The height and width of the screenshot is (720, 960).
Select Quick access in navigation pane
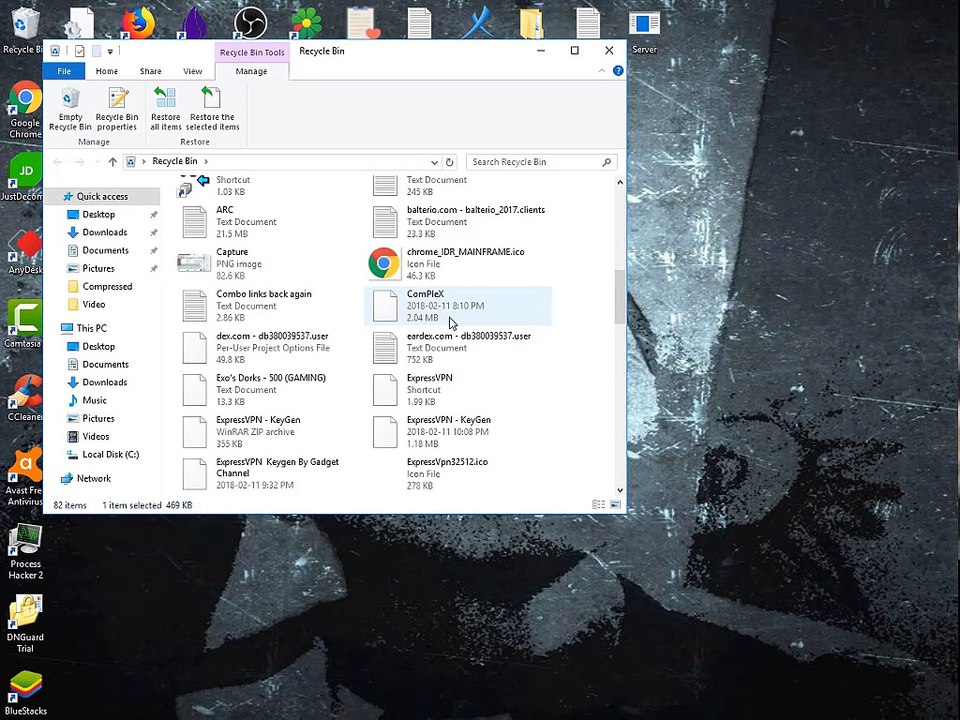tap(102, 197)
